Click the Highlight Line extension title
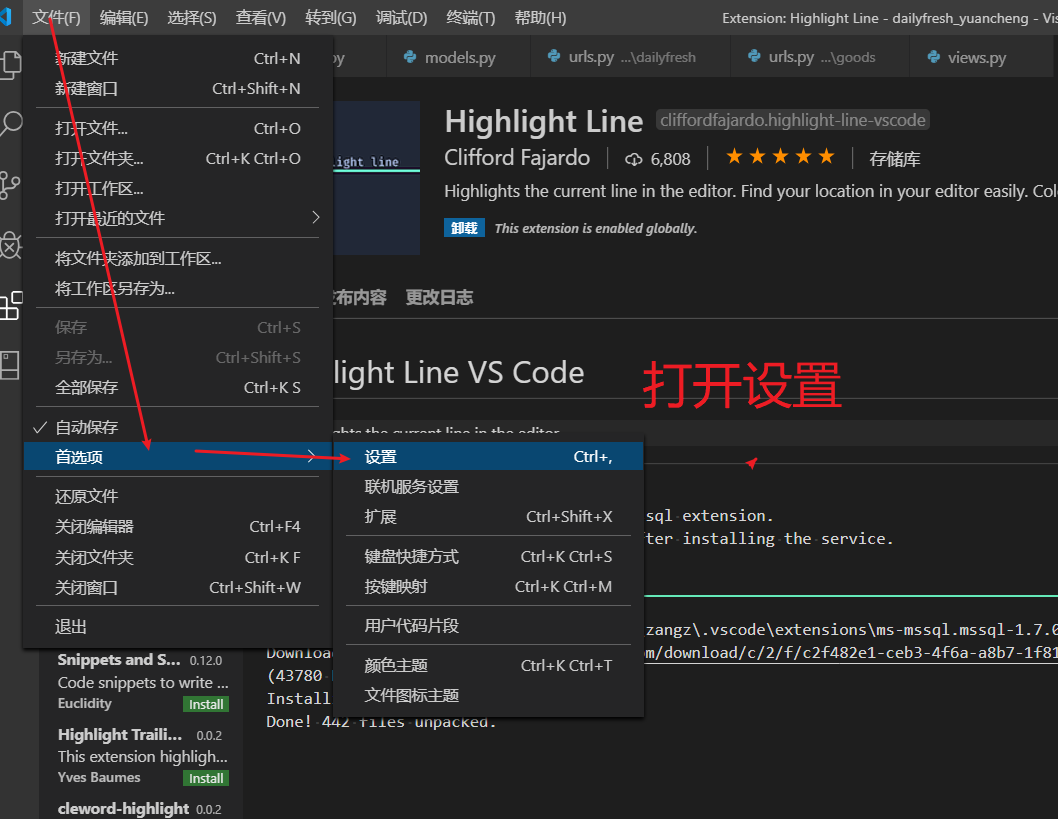This screenshot has width=1058, height=819. pyautogui.click(x=544, y=122)
